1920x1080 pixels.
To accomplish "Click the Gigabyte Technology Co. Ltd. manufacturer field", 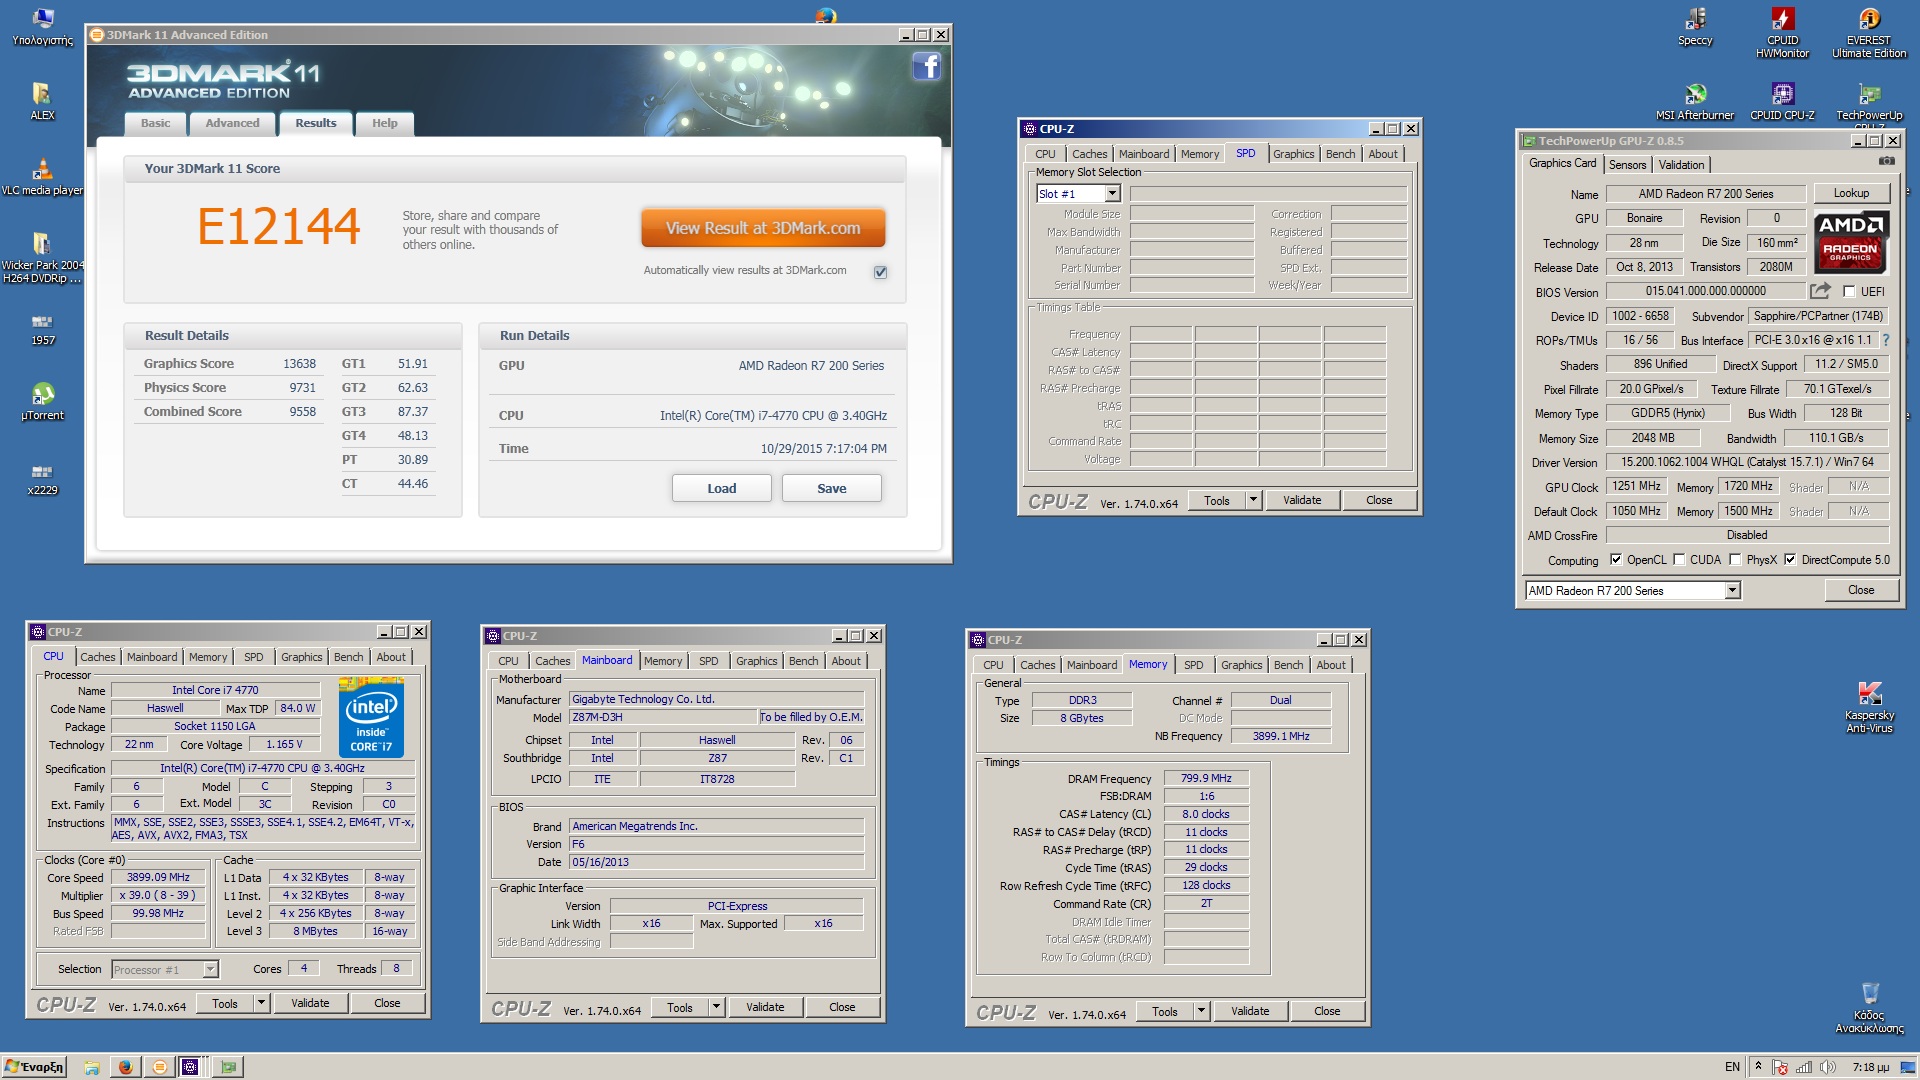I will pyautogui.click(x=716, y=699).
